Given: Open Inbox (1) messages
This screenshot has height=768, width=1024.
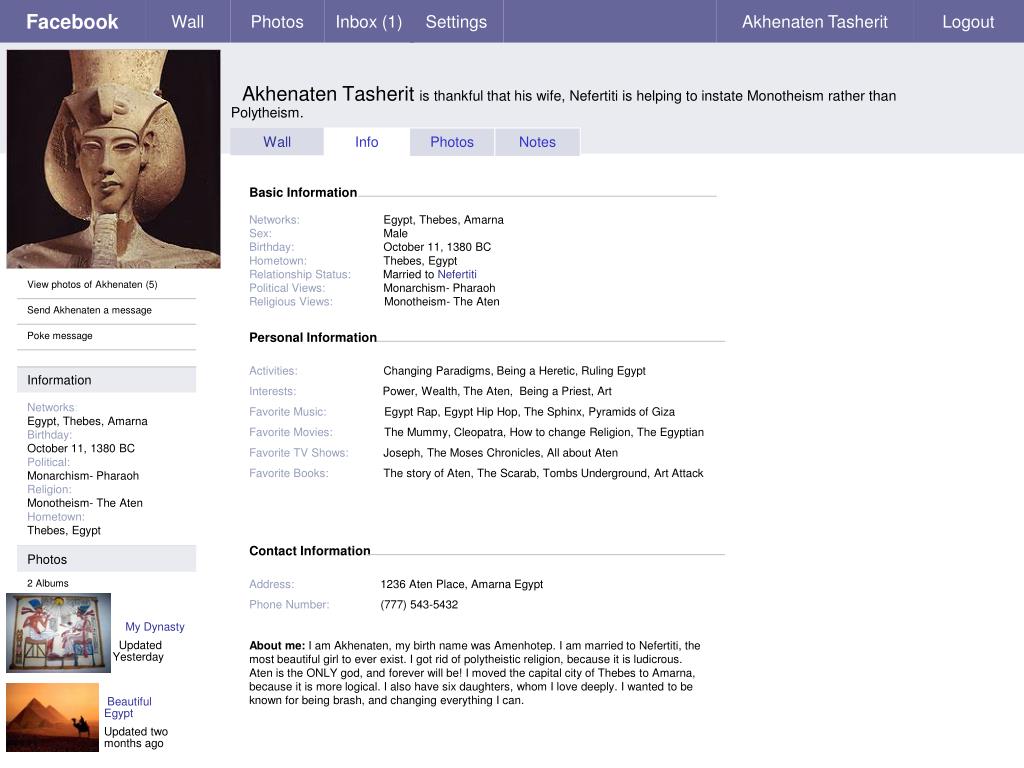Looking at the screenshot, I should tap(368, 22).
